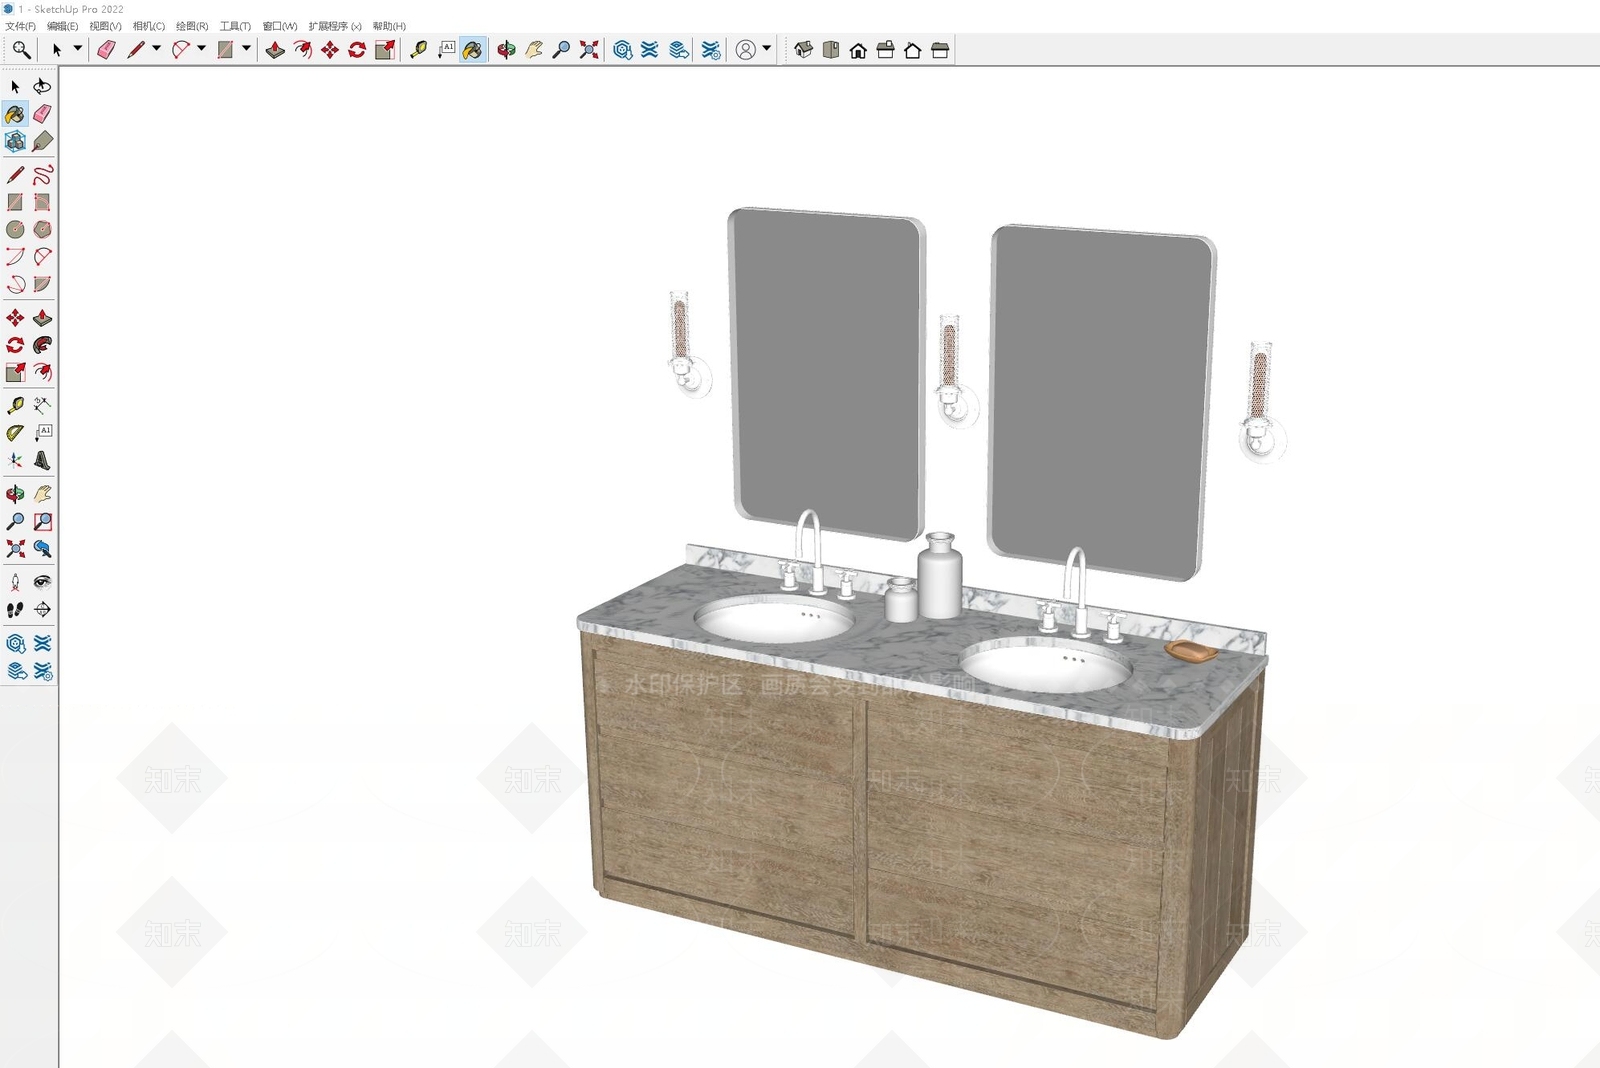1600x1068 pixels.
Task: Select the Walk footprints tool
Action: (15, 609)
